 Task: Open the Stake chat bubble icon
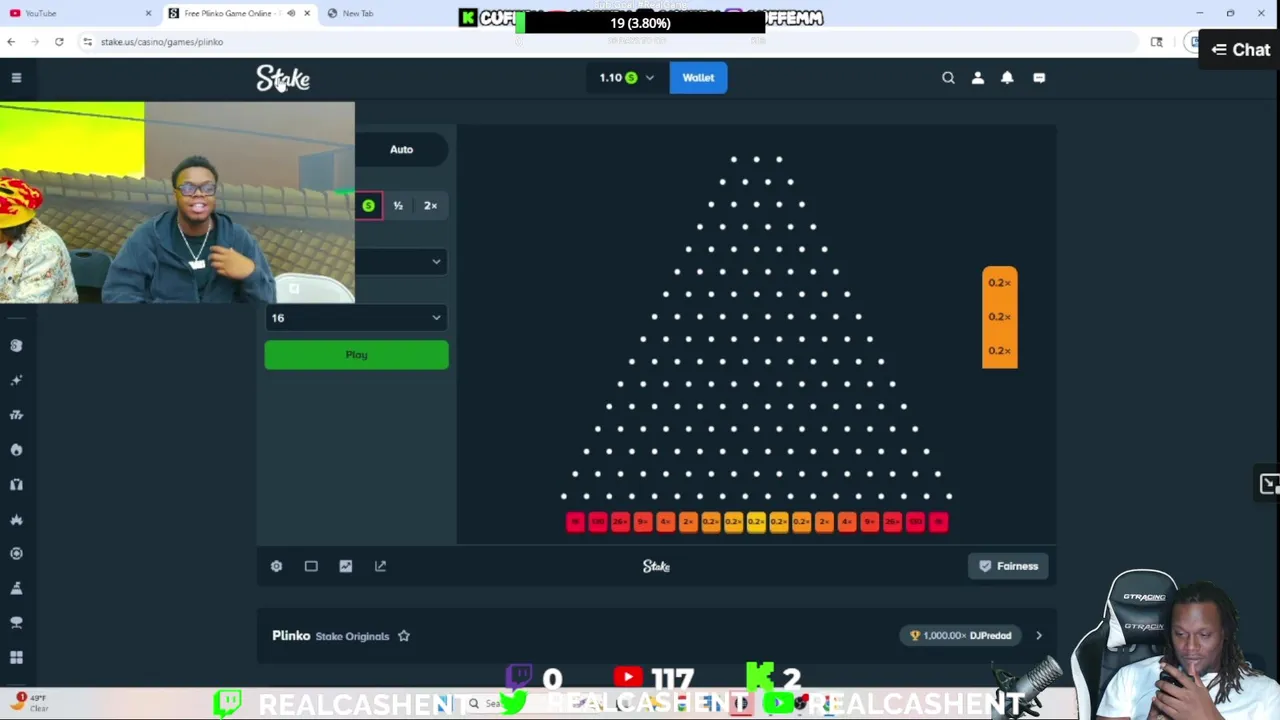pyautogui.click(x=1039, y=77)
